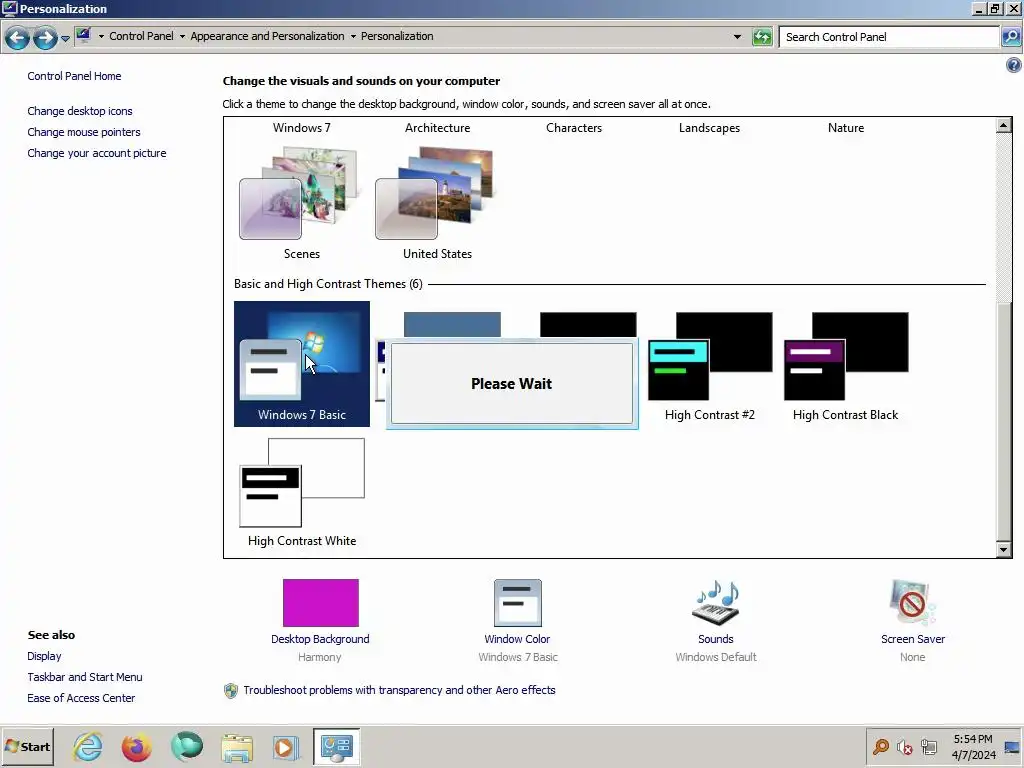The height and width of the screenshot is (768, 1024).
Task: Click the shield icon beside Troubleshoot link
Action: pos(231,690)
